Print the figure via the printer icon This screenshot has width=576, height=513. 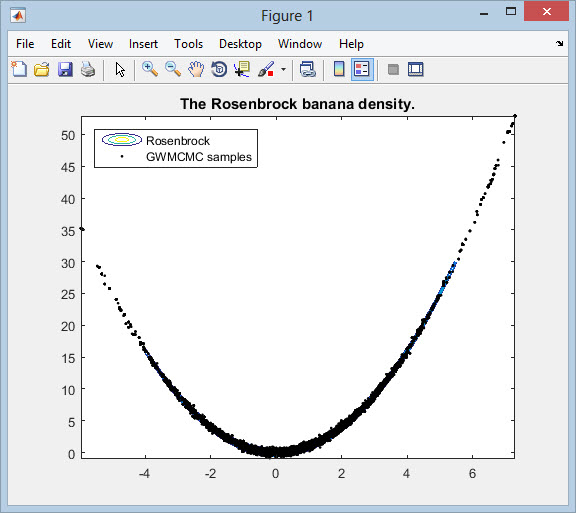[x=88, y=69]
